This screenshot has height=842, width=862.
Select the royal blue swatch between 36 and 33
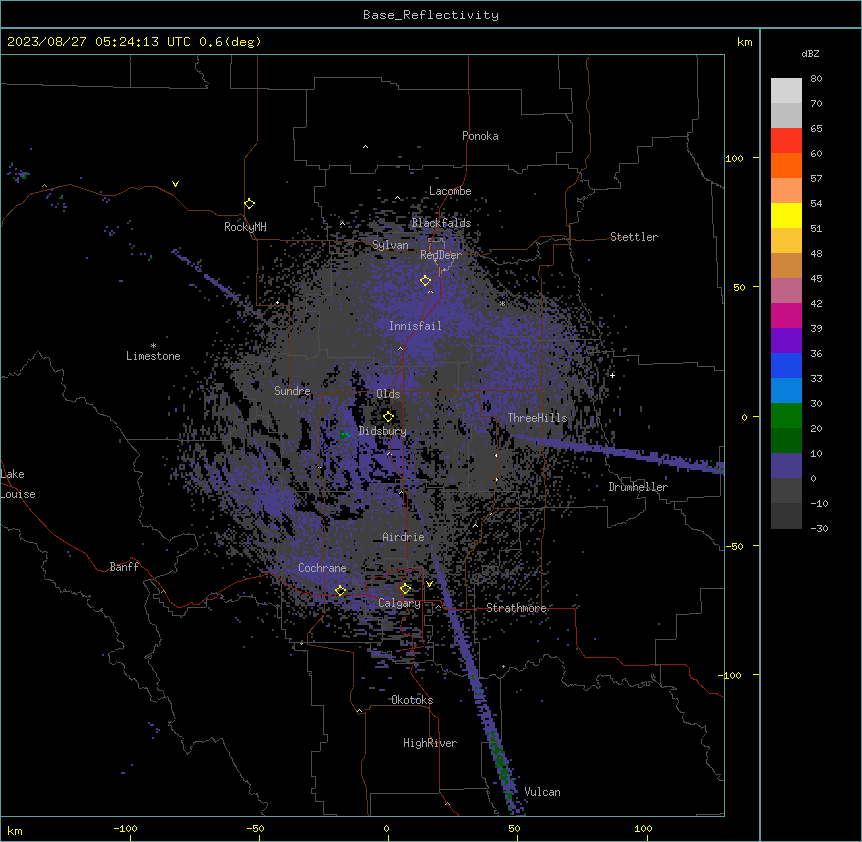[x=786, y=366]
